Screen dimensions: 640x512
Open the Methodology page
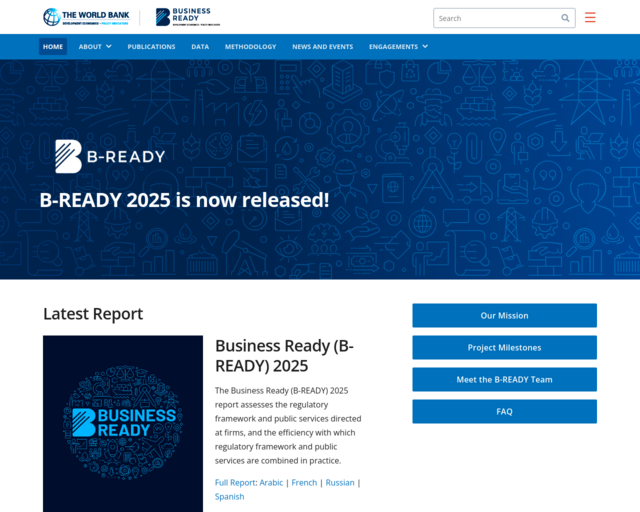click(251, 47)
